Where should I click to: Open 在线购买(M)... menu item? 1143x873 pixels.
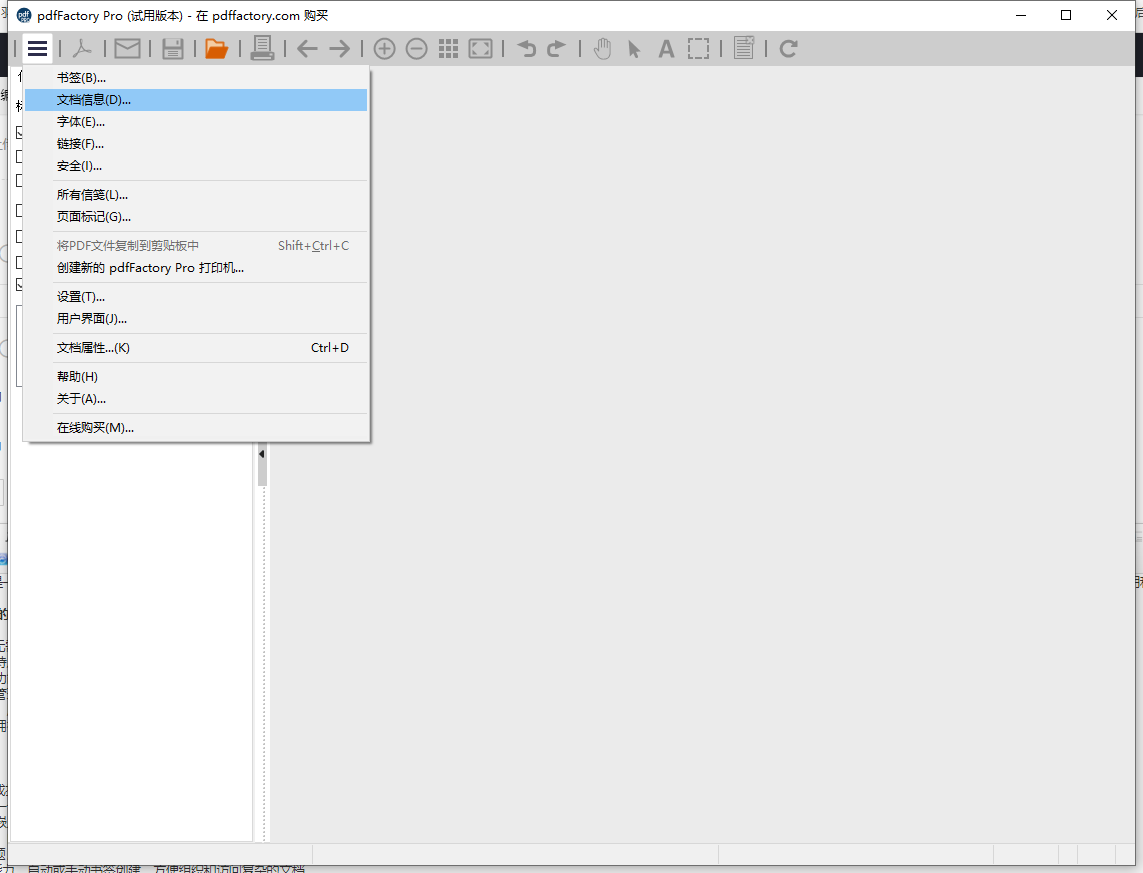(95, 428)
